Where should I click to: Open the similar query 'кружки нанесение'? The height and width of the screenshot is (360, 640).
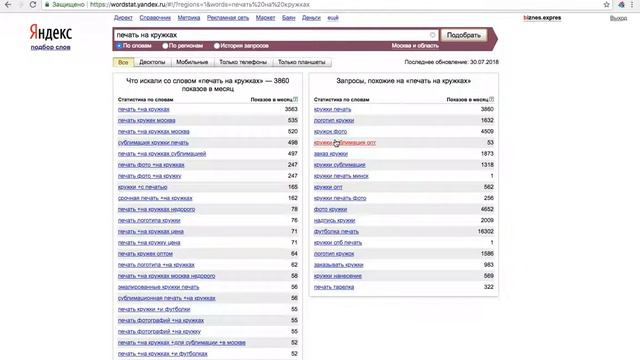pyautogui.click(x=338, y=276)
